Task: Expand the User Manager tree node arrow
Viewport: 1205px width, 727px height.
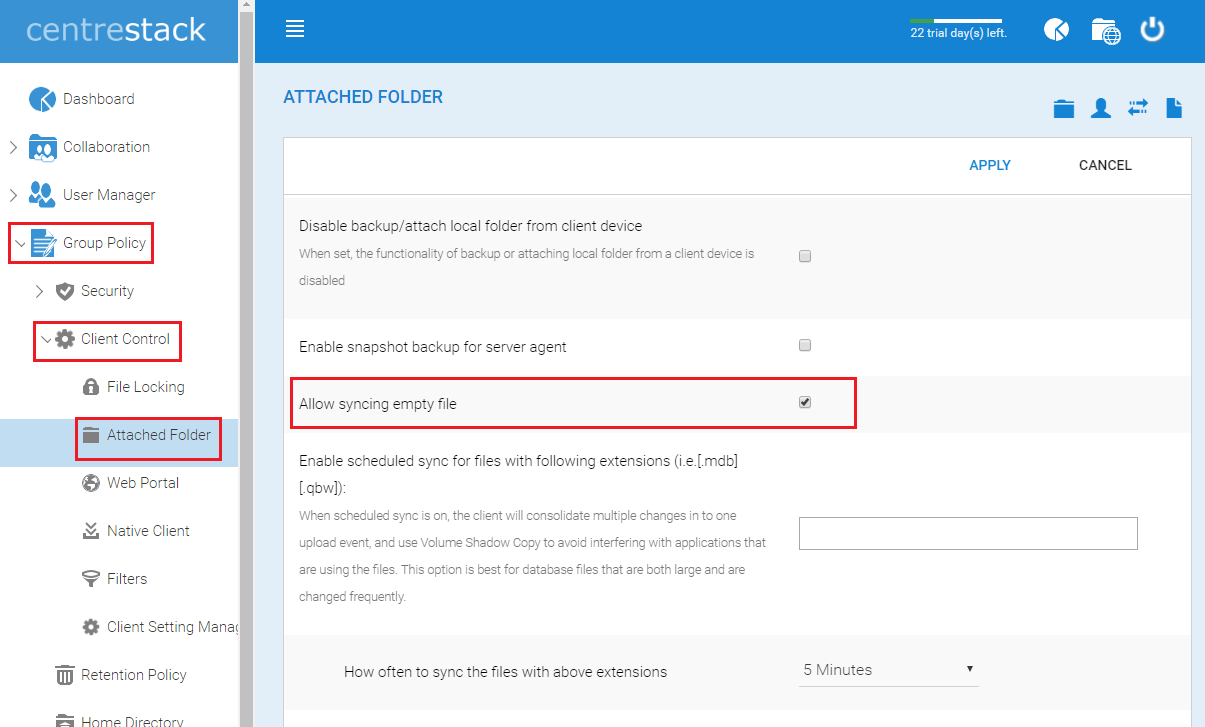Action: pyautogui.click(x=13, y=195)
